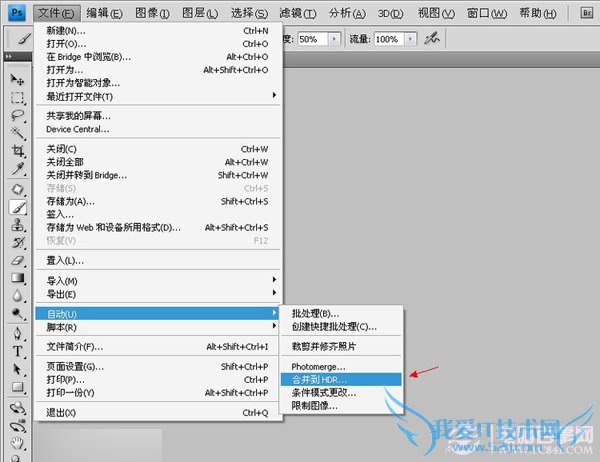The width and height of the screenshot is (600, 462).
Task: Choose Create Droplet (创建快捷批处理)
Action: (x=341, y=327)
